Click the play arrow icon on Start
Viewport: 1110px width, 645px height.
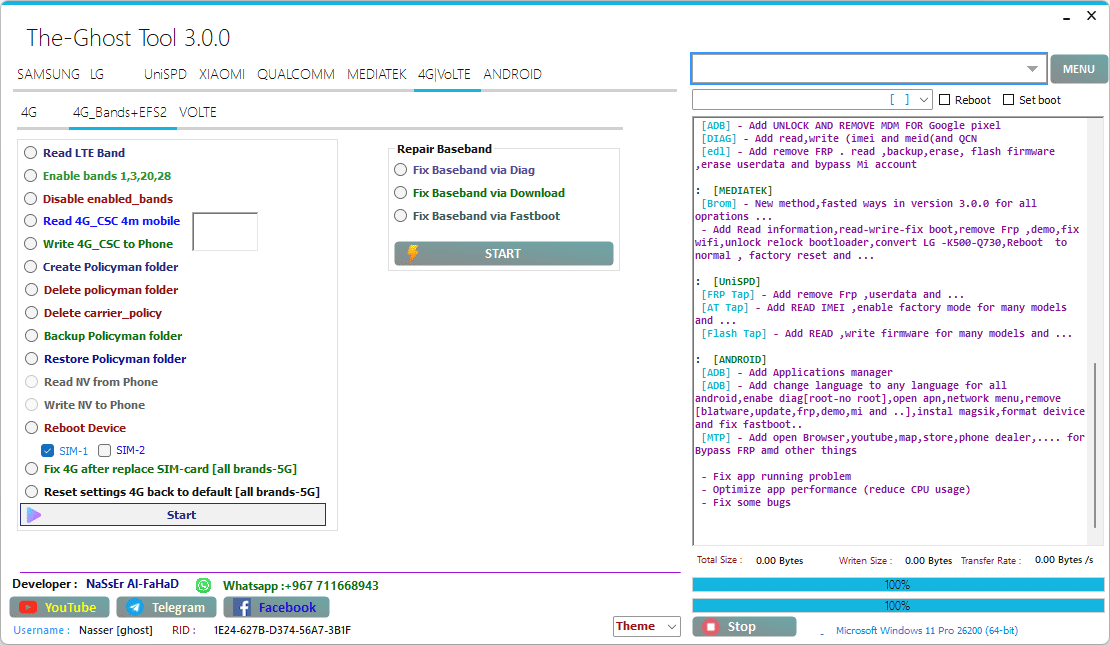(x=33, y=515)
